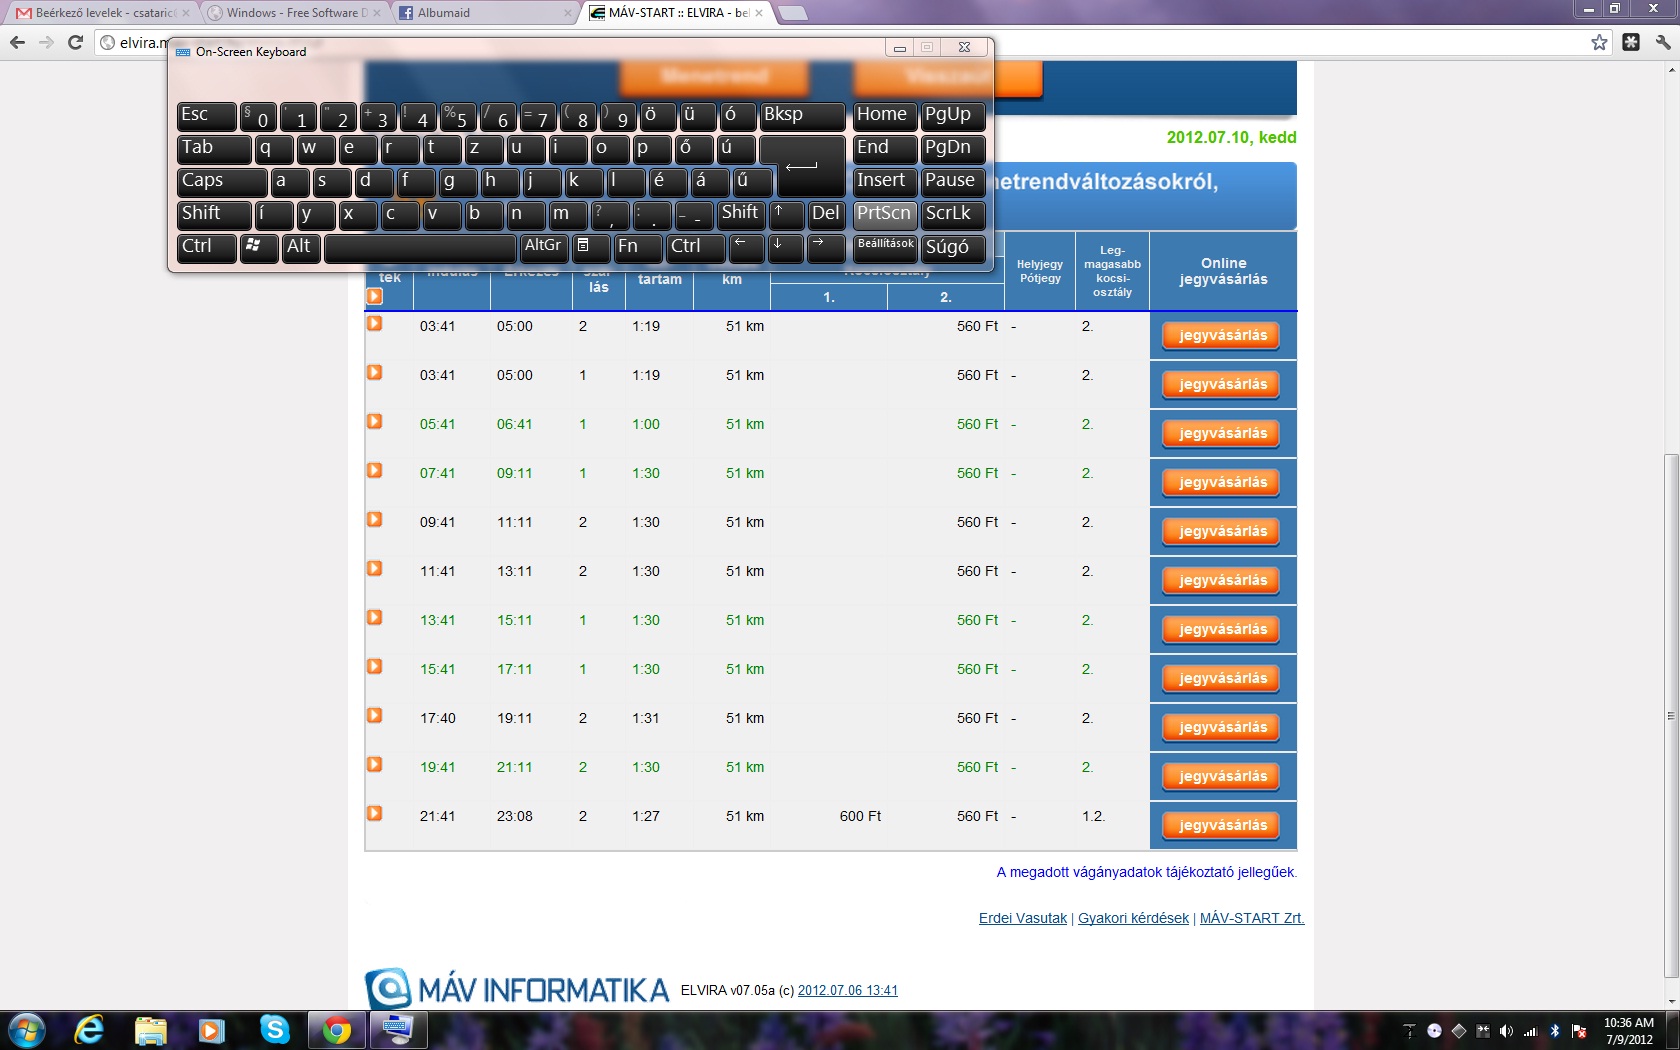Click the left arrow key on On-Screen Keyboard

tap(746, 247)
